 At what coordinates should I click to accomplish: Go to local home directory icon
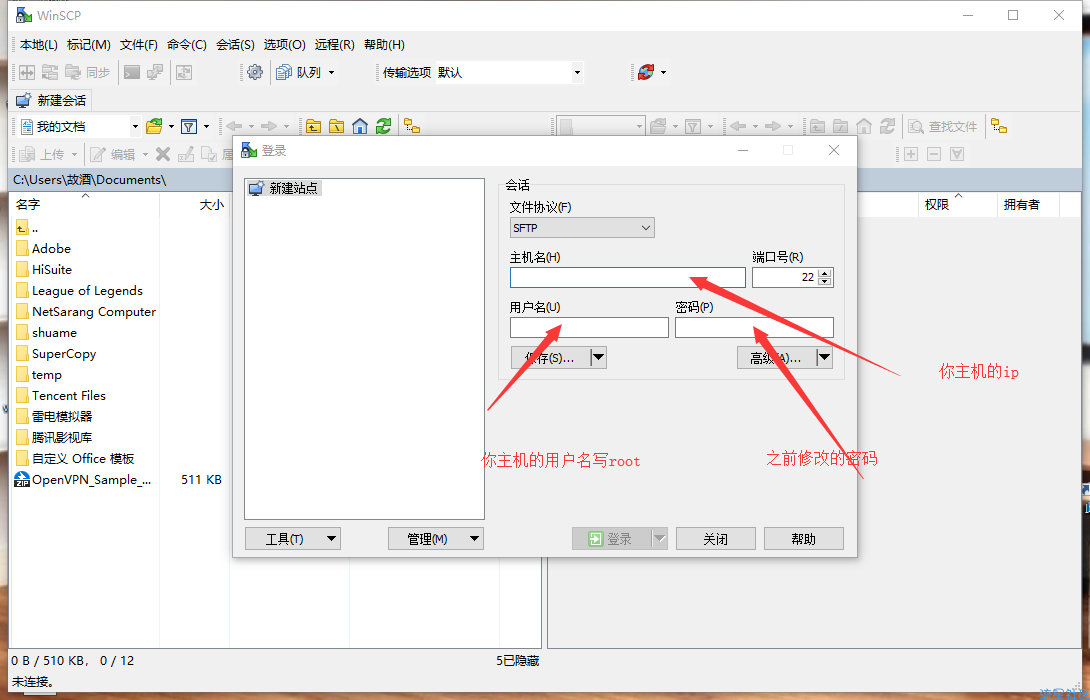pyautogui.click(x=359, y=127)
